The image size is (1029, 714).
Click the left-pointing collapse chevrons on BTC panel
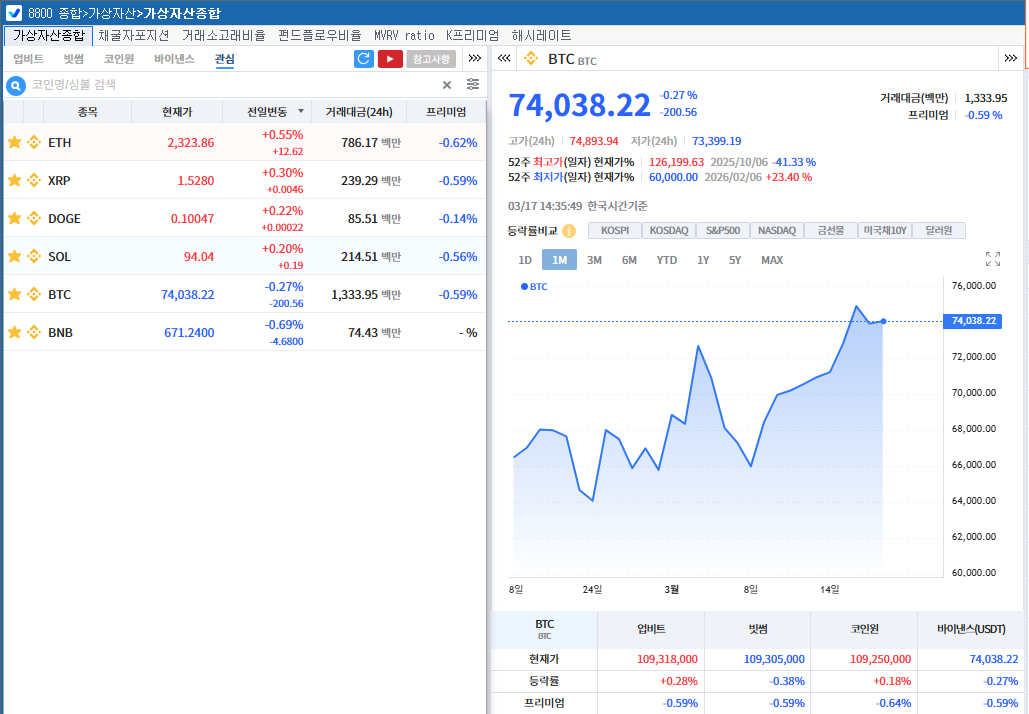[x=503, y=58]
